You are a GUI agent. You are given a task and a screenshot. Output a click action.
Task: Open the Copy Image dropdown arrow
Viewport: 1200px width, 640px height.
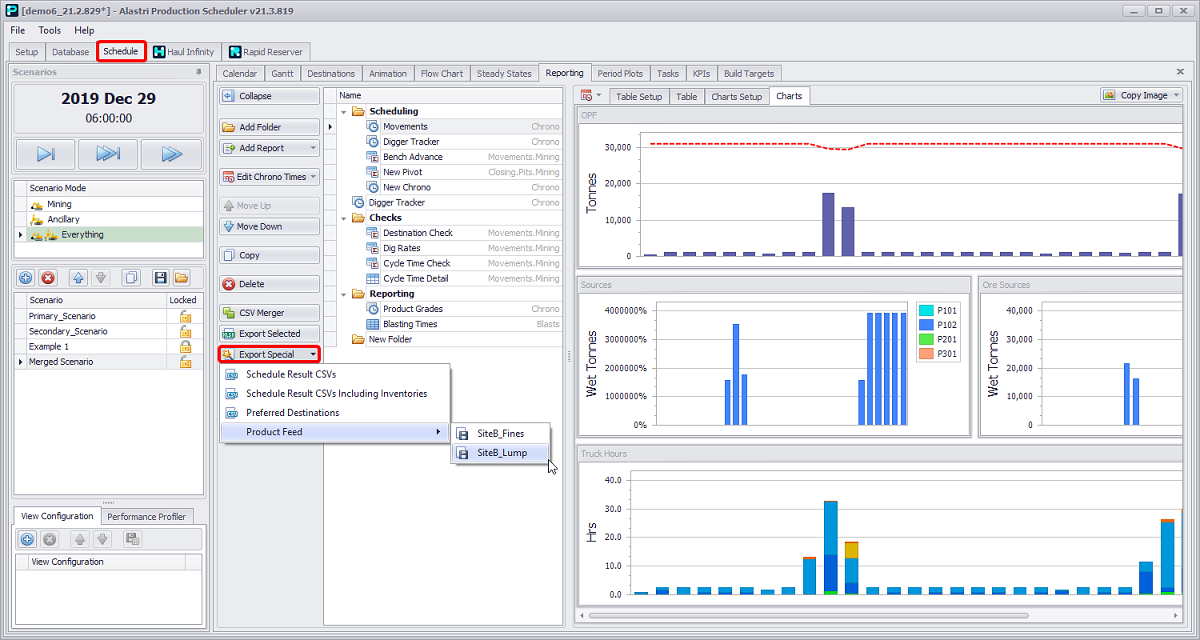coord(1175,96)
